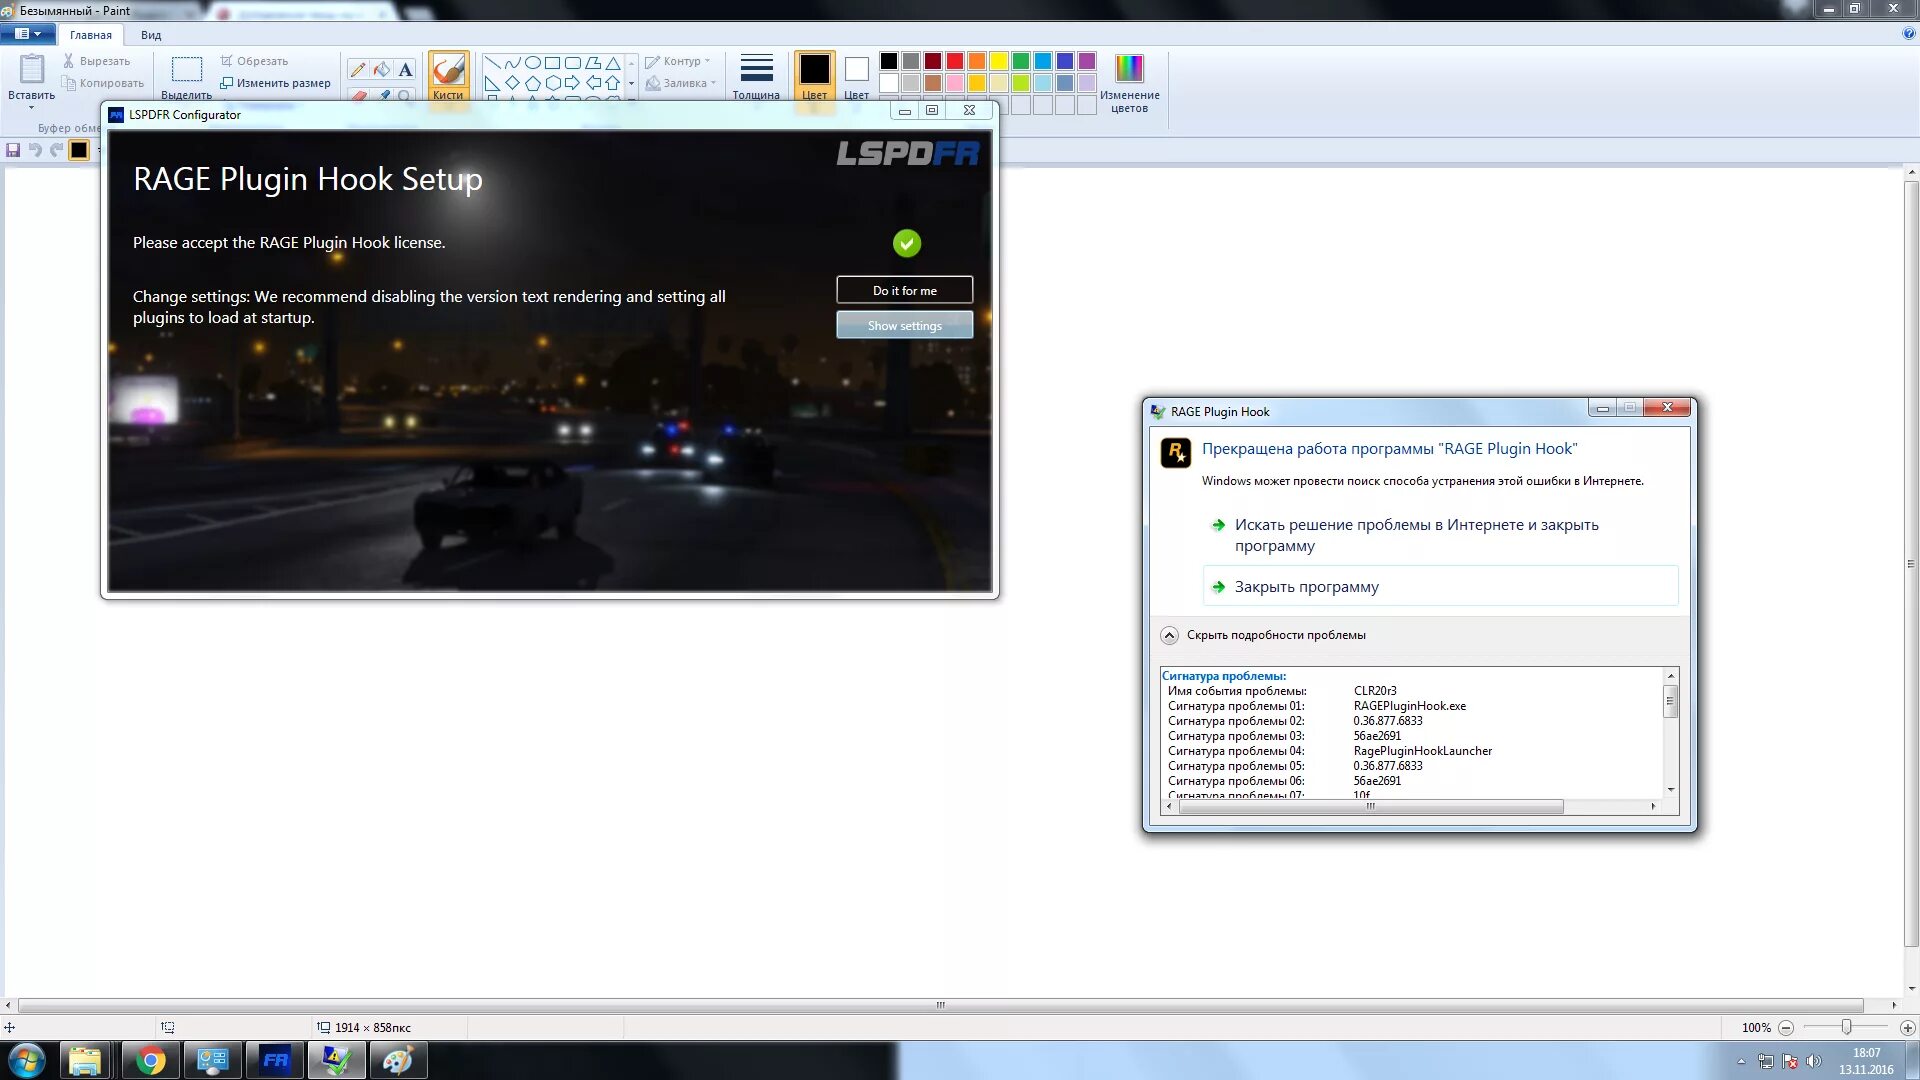Click 'CLR20r3' event name value
The width and height of the screenshot is (1920, 1080).
1375,691
